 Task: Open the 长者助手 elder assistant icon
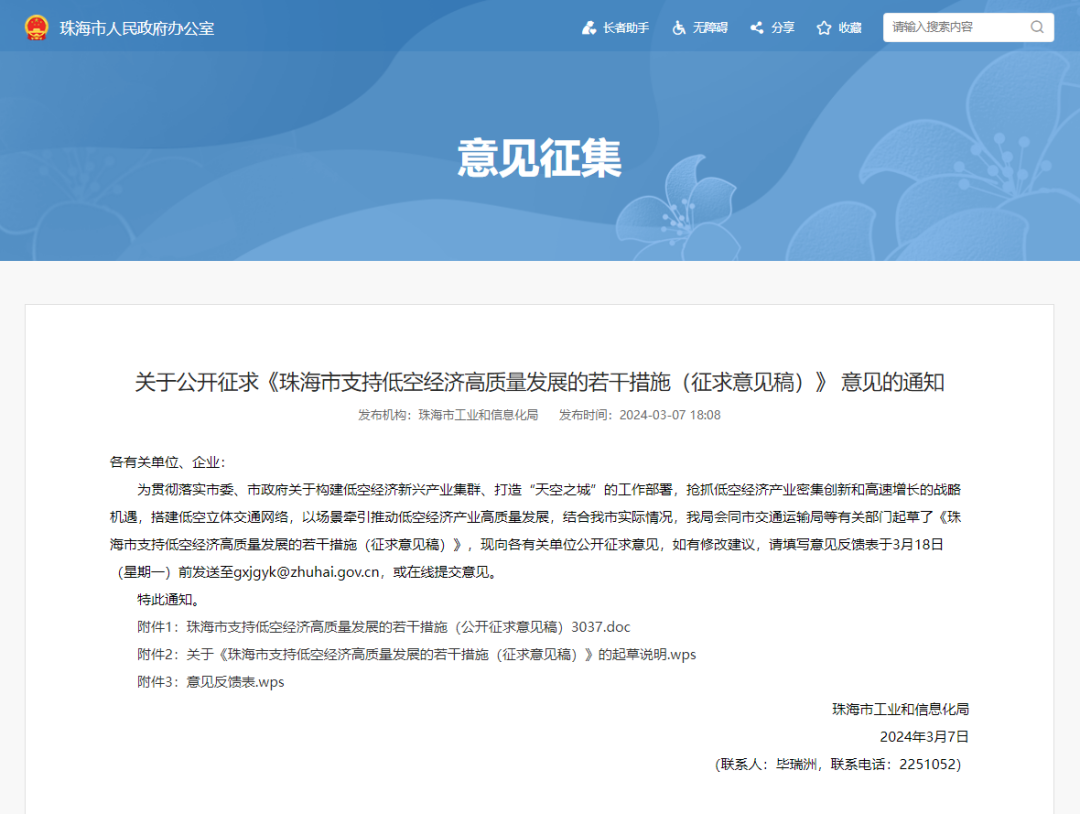589,28
